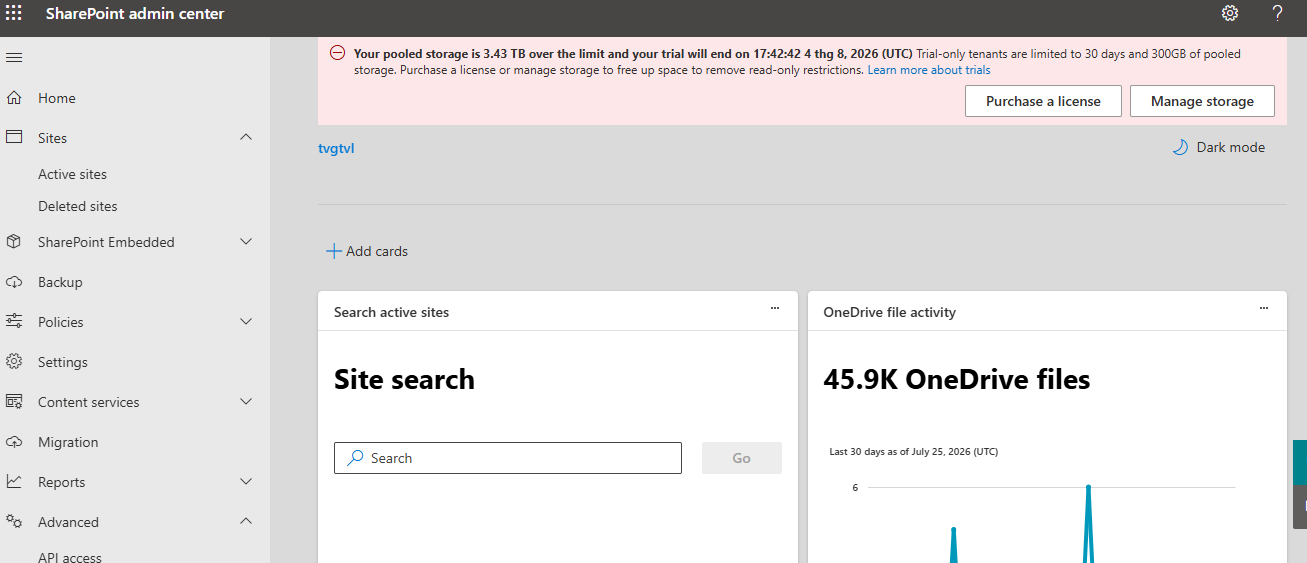Collapse the navigation hamburger menu
The height and width of the screenshot is (563, 1307).
tap(14, 57)
